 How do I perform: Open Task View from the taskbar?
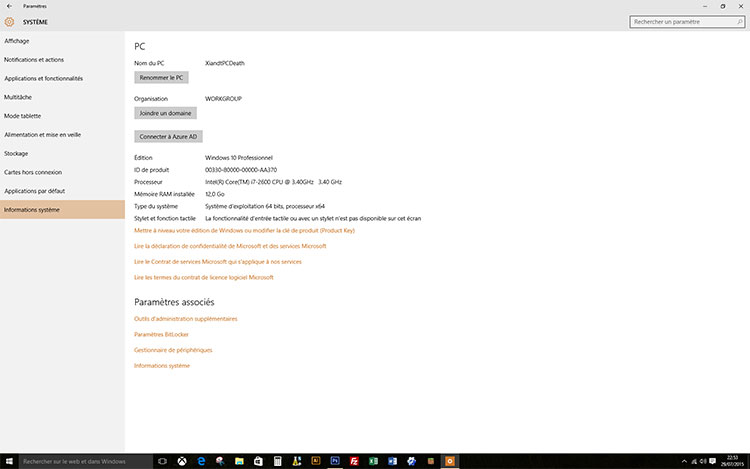point(163,461)
